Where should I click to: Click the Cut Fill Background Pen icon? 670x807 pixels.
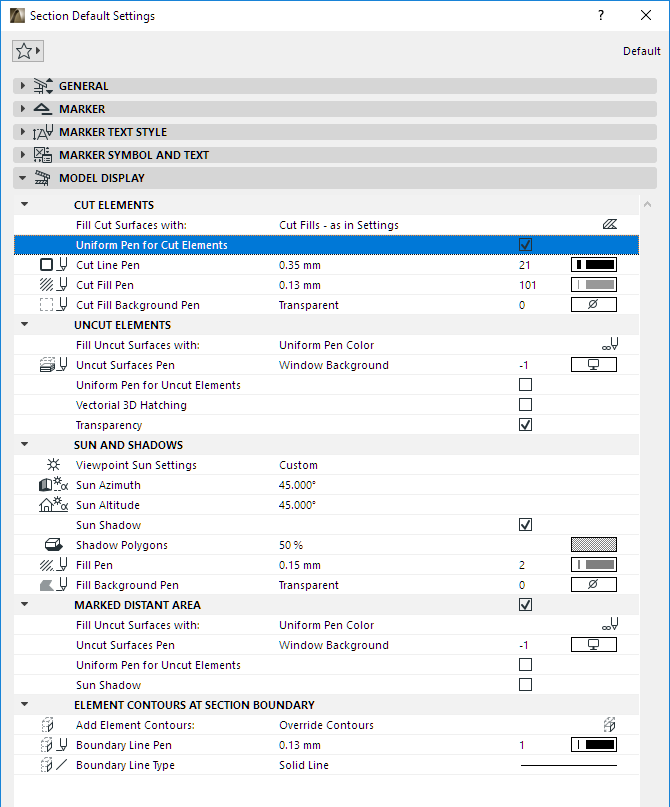click(54, 305)
